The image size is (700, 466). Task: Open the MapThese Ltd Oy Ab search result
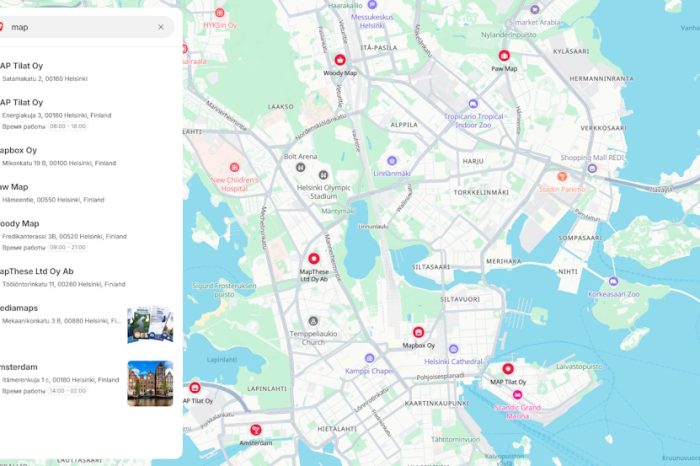[x=87, y=277]
